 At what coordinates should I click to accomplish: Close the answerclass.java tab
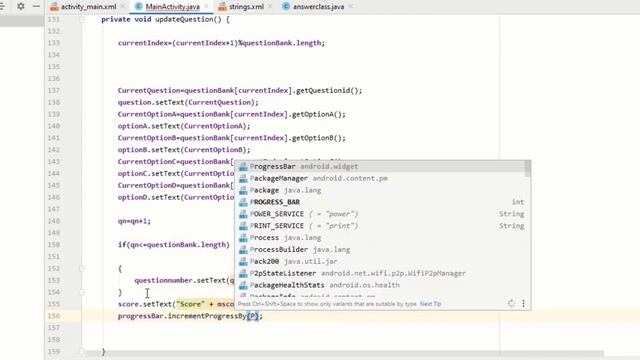(351, 7)
